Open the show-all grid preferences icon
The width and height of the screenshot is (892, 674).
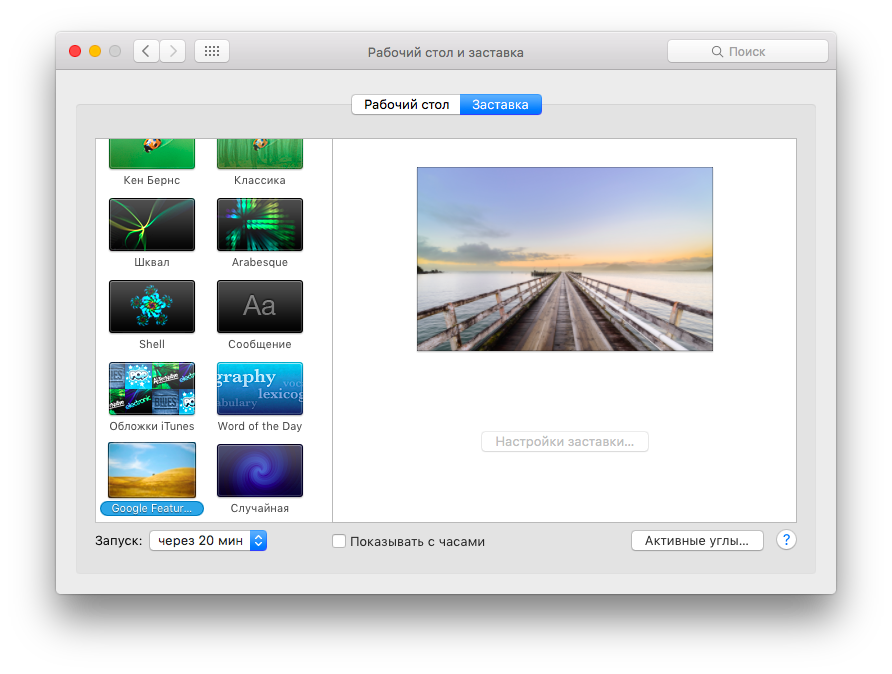212,51
